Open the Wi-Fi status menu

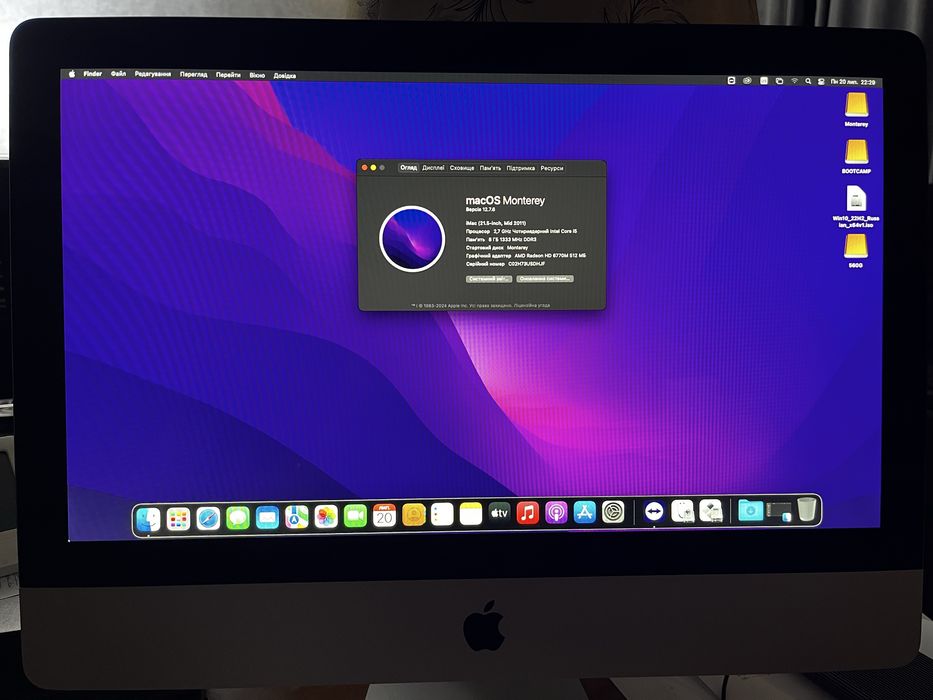[x=794, y=81]
